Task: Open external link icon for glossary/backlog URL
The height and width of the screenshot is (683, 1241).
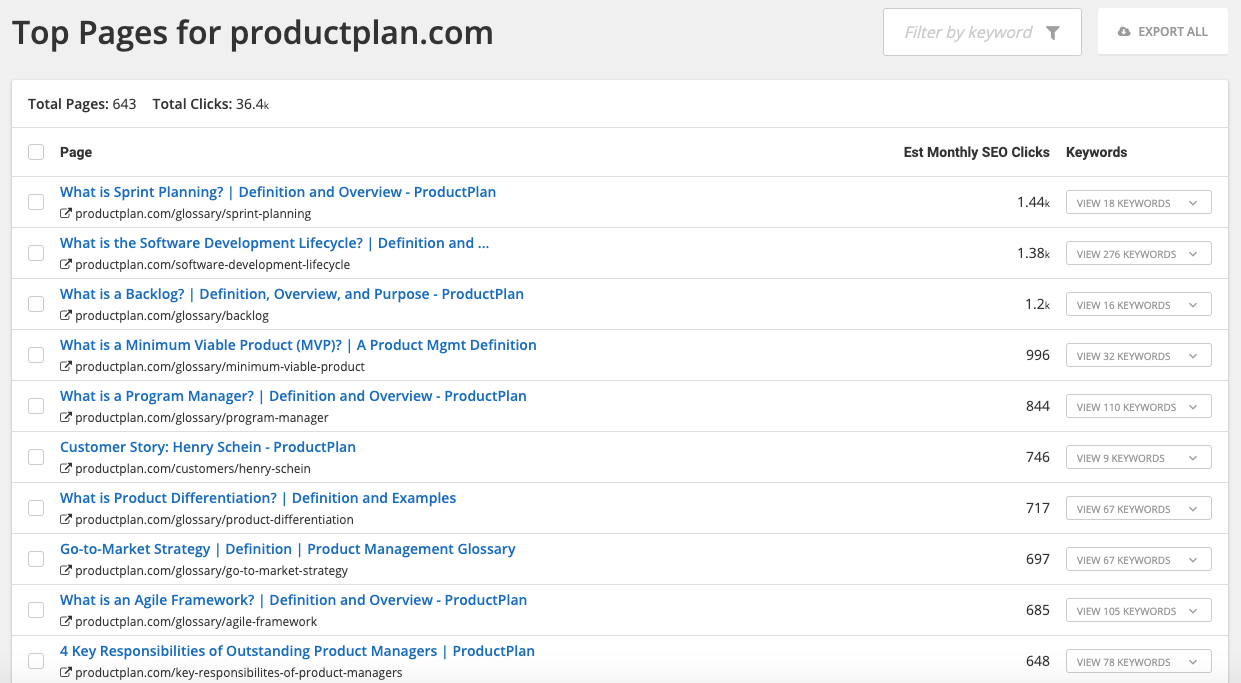Action: (x=66, y=315)
